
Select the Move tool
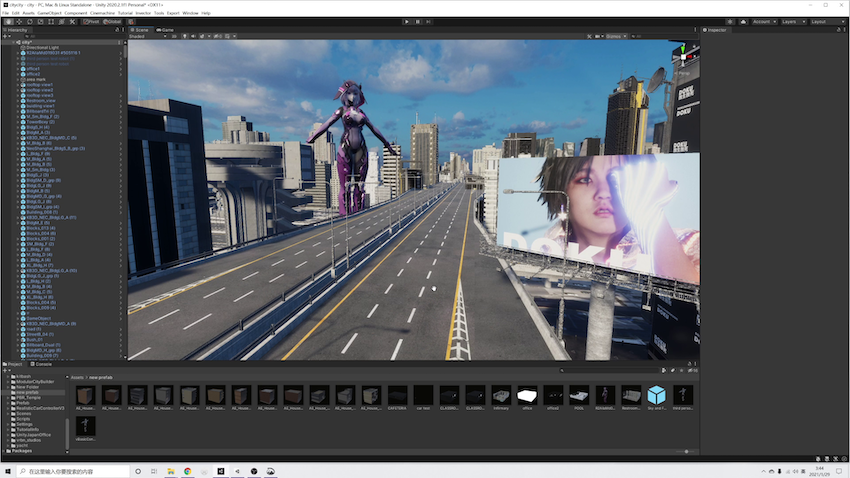tap(19, 21)
